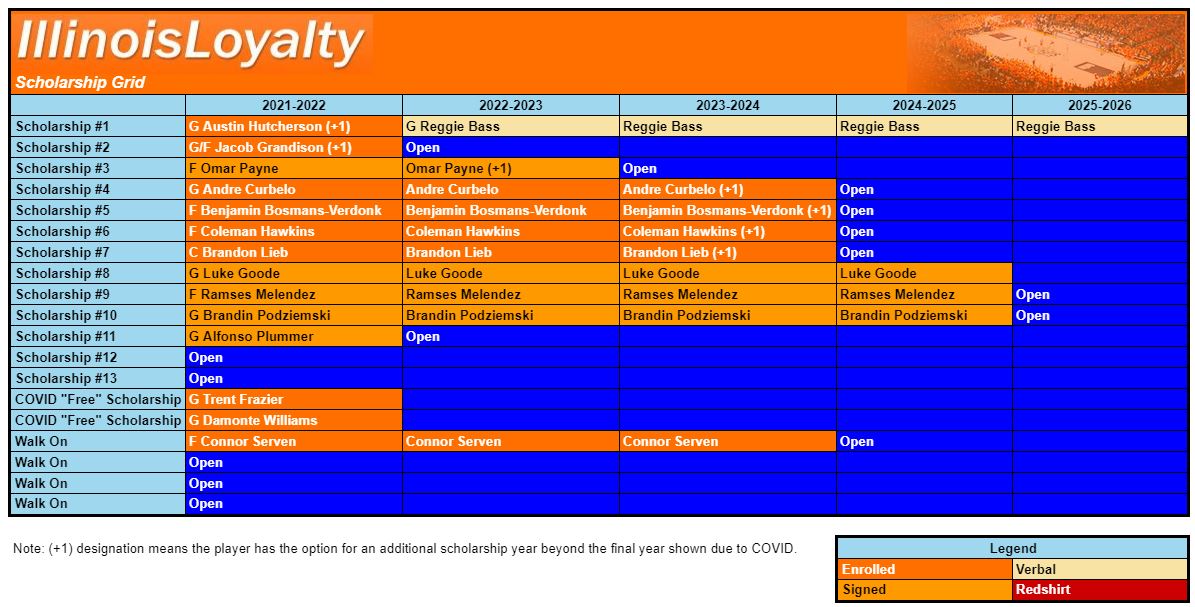Click Open cell in Scholarship #2 row
The image size is (1195, 607).
511,147
